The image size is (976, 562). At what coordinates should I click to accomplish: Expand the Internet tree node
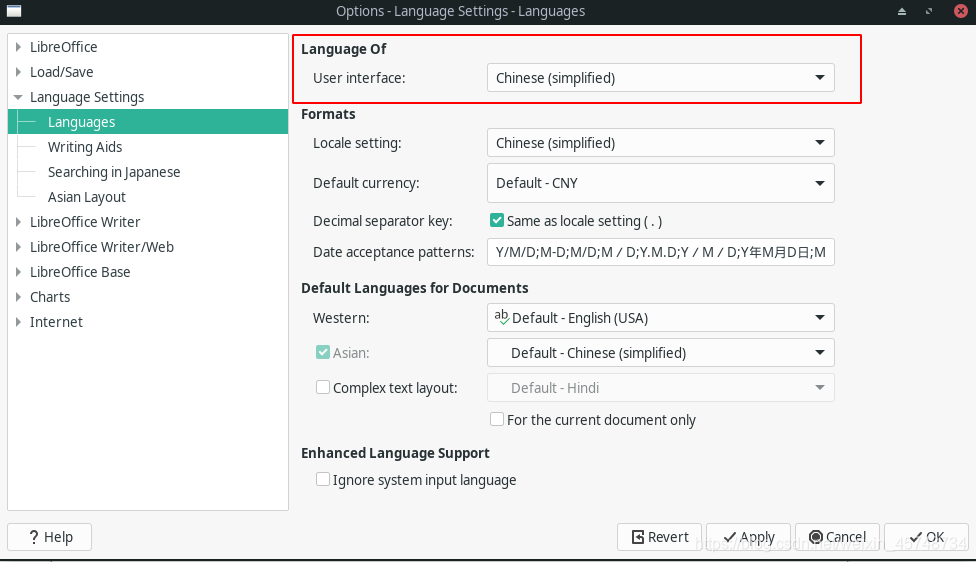tap(18, 322)
